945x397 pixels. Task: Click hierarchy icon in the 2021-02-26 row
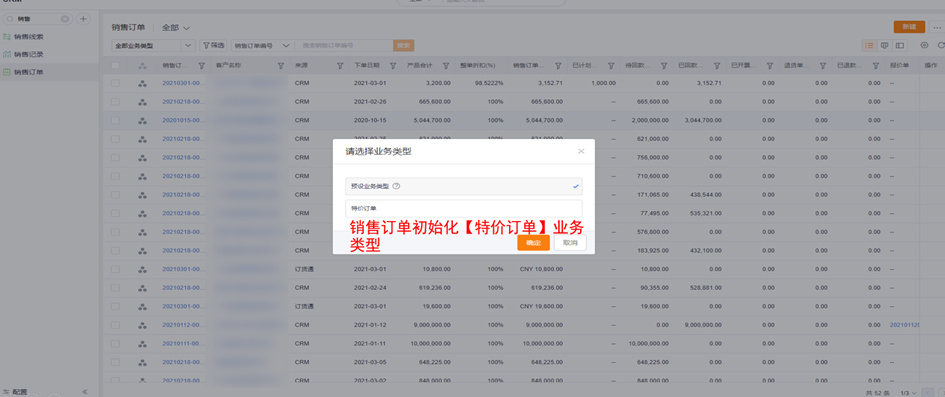point(142,102)
